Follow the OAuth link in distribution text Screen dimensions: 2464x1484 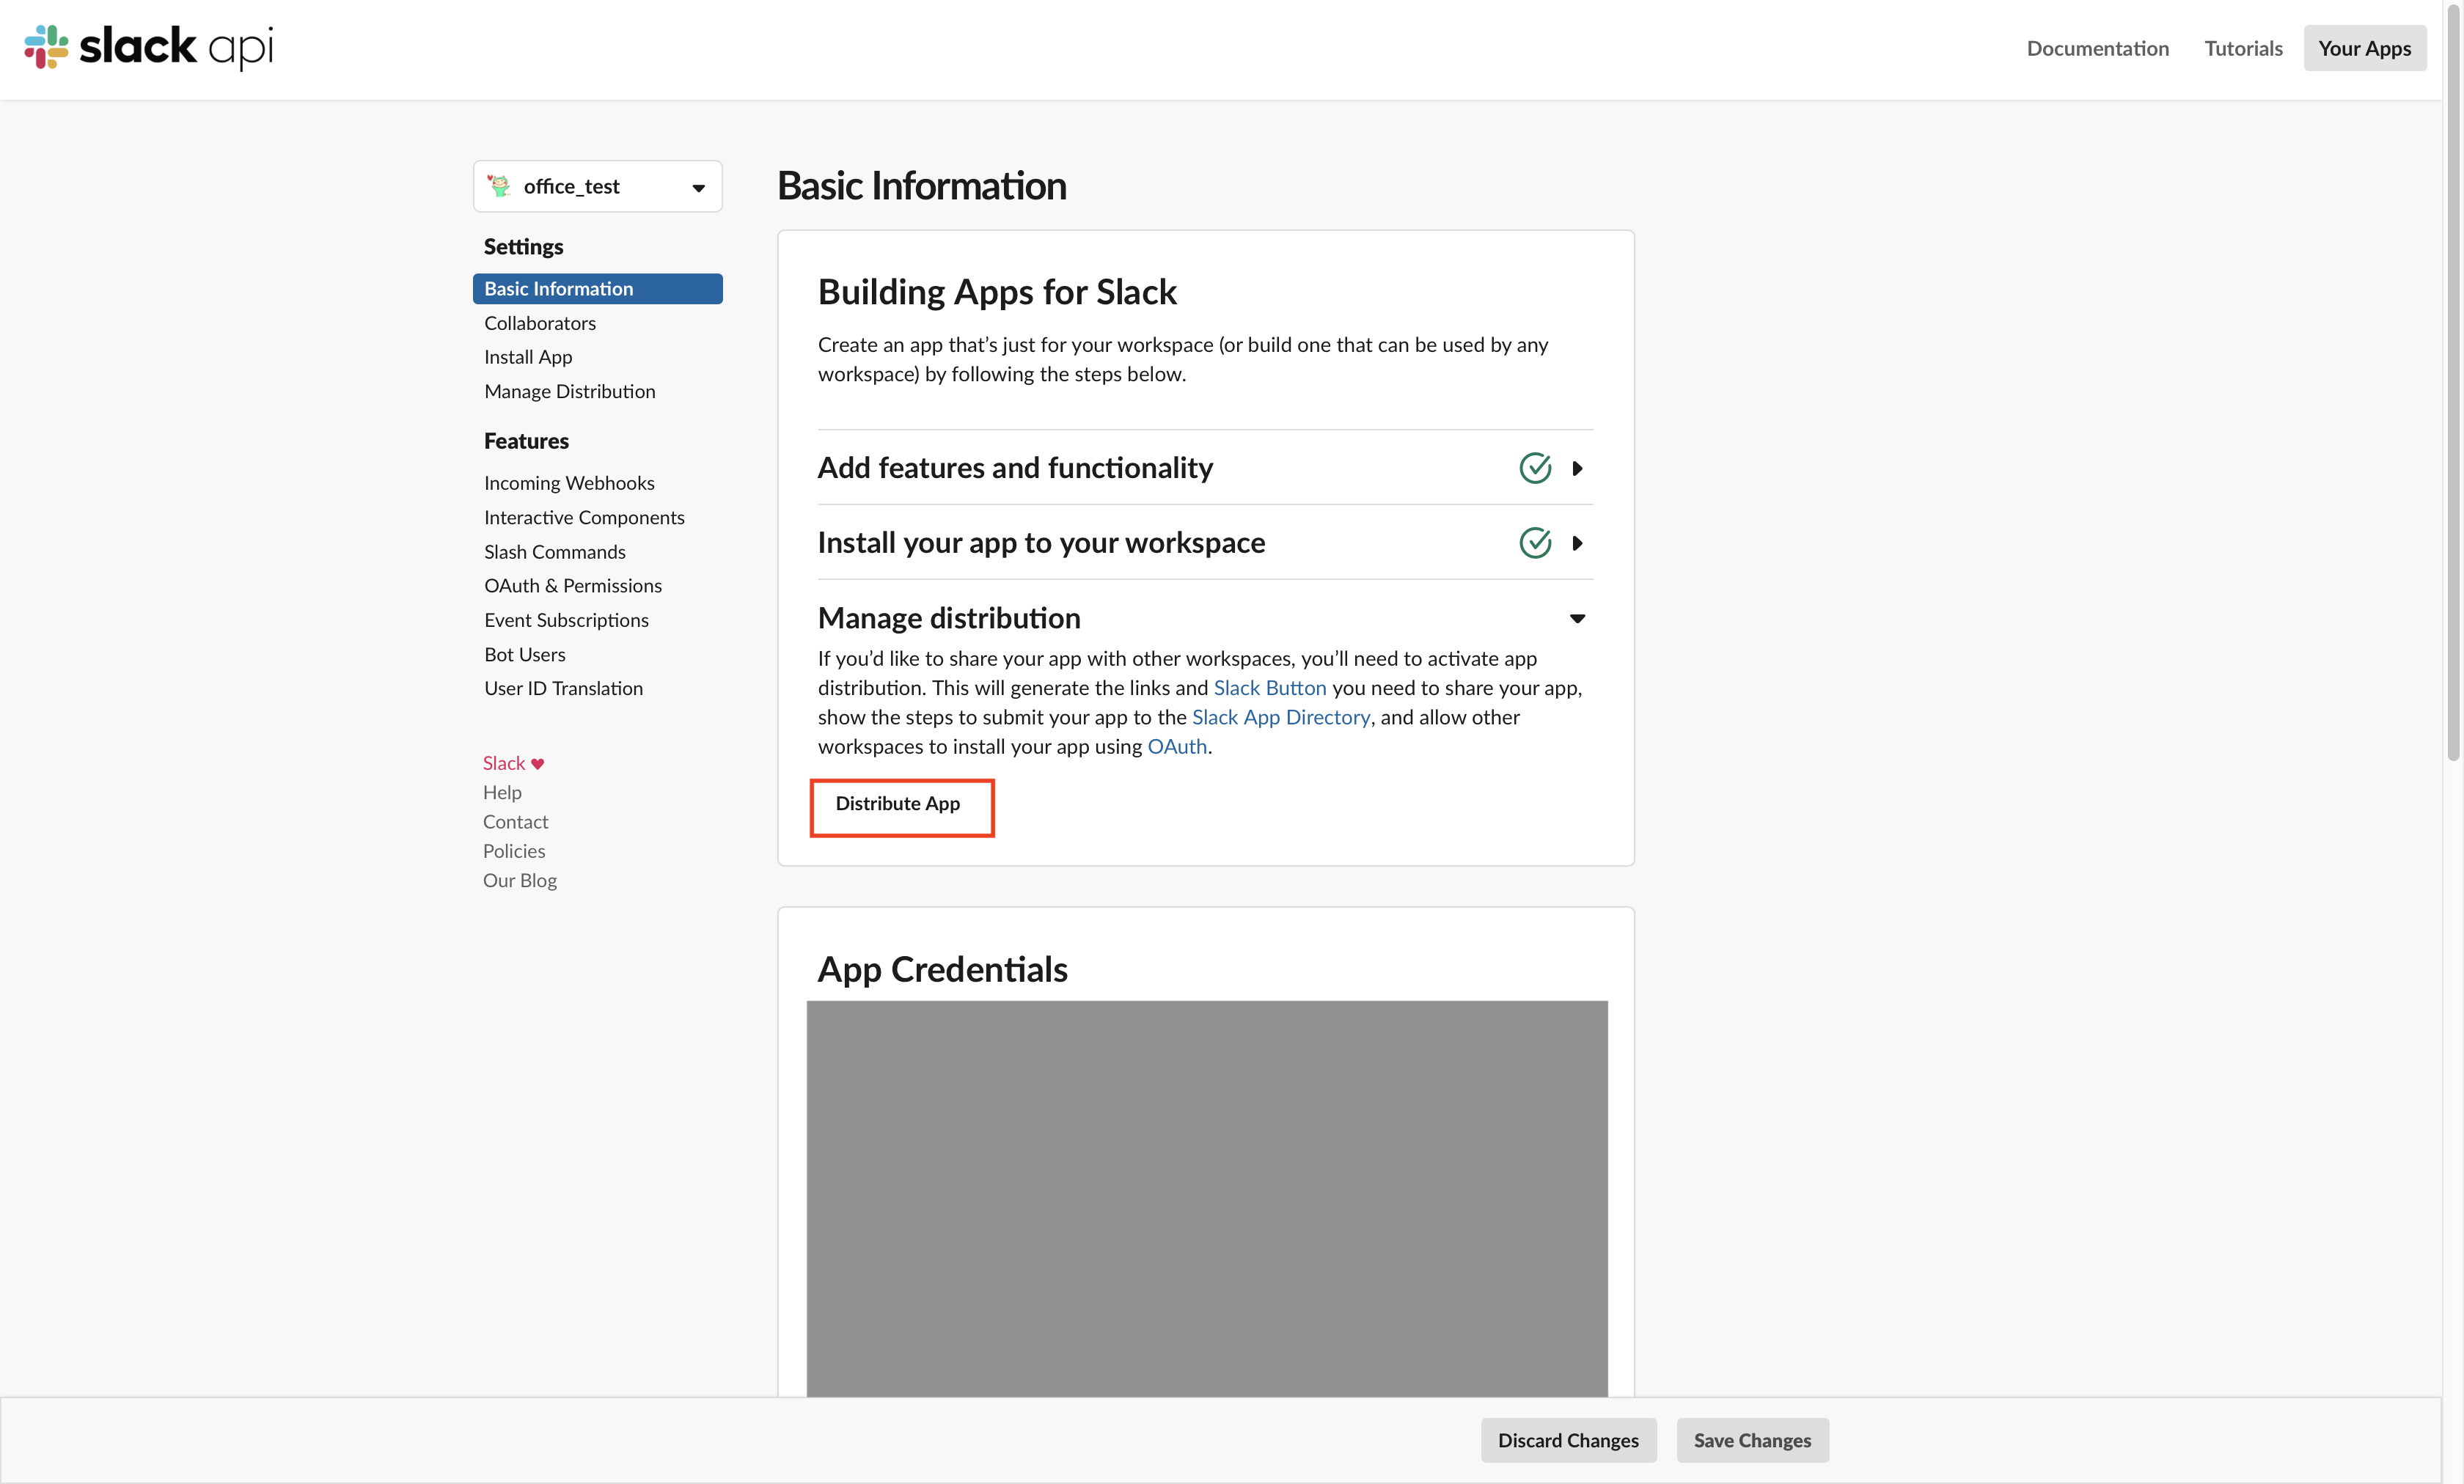pyautogui.click(x=1177, y=747)
